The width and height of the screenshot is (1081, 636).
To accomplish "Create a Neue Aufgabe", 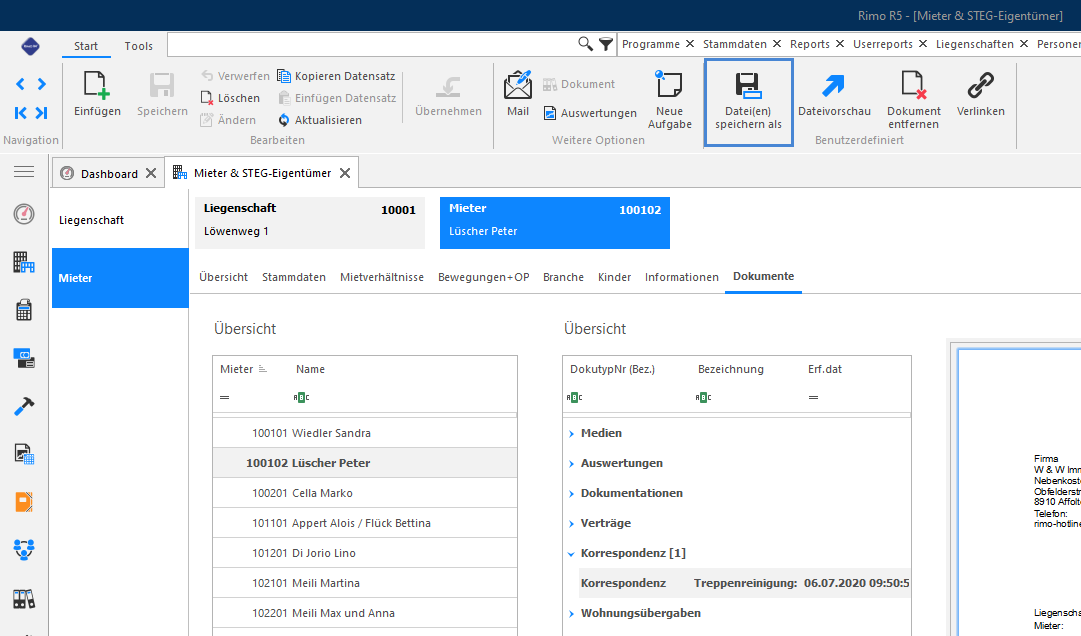I will pos(669,100).
